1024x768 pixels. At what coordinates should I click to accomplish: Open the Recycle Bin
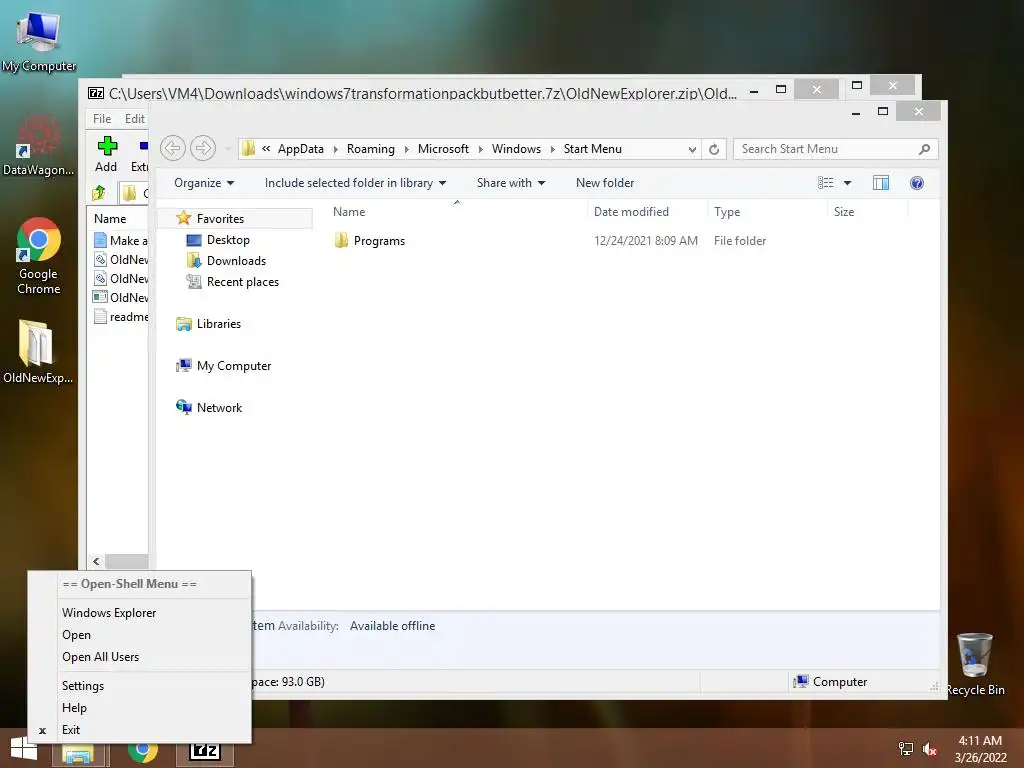[975, 664]
